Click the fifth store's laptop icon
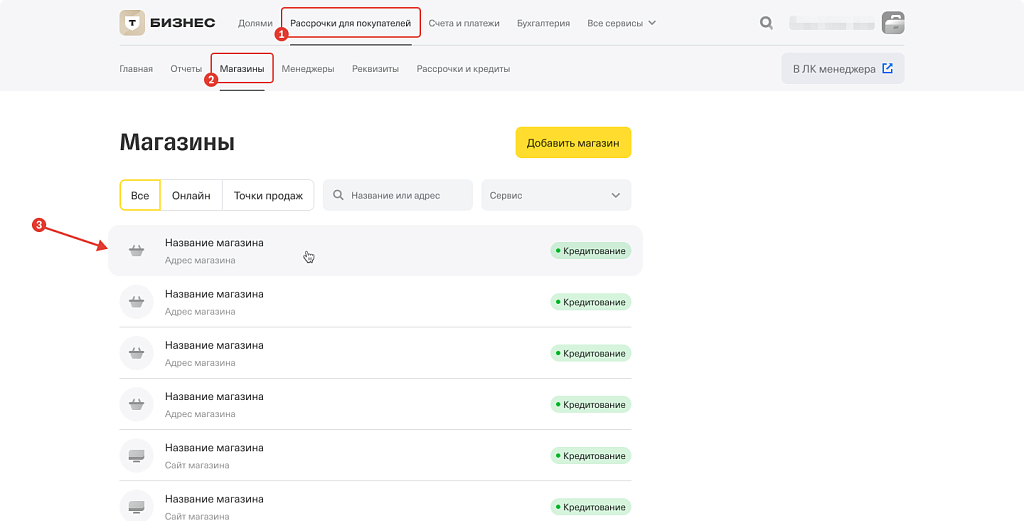1024x521 pixels. point(136,455)
